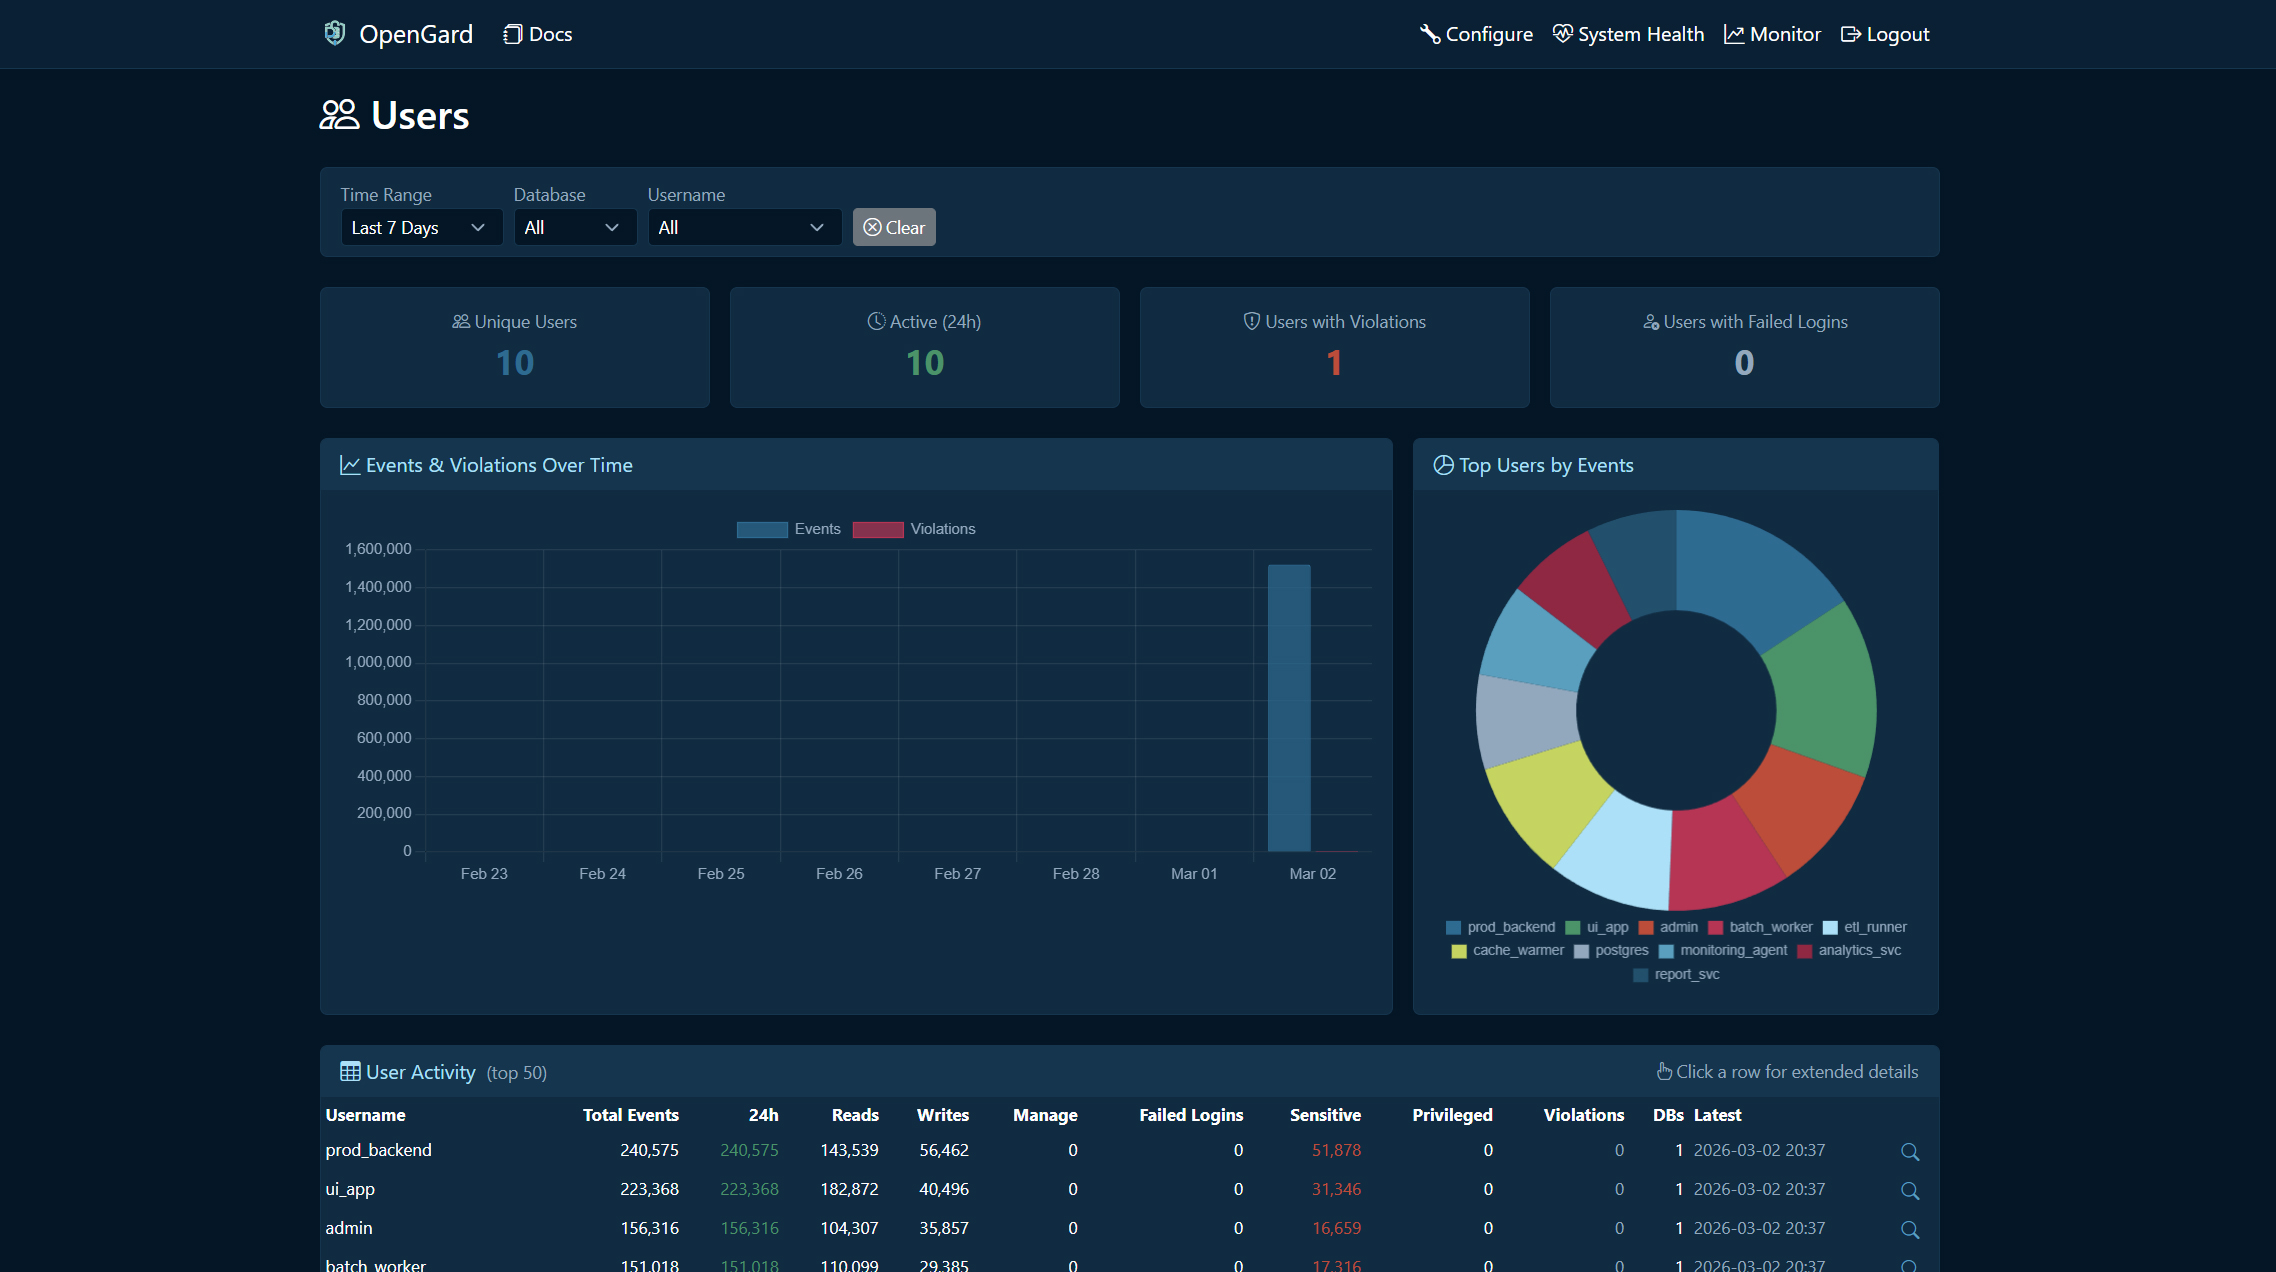This screenshot has width=2276, height=1272.
Task: Expand the Database filter dropdown
Action: coord(575,227)
